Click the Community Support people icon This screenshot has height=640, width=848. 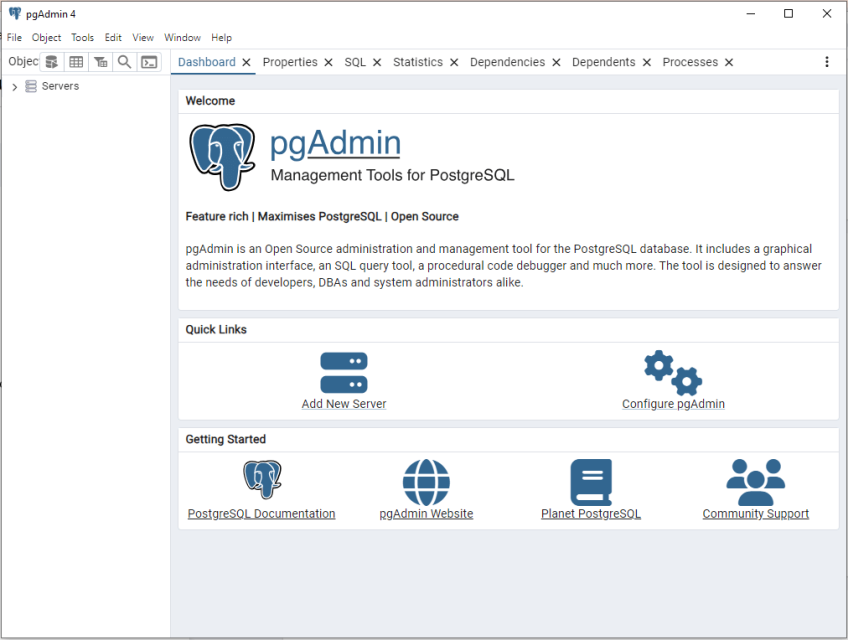pos(756,480)
